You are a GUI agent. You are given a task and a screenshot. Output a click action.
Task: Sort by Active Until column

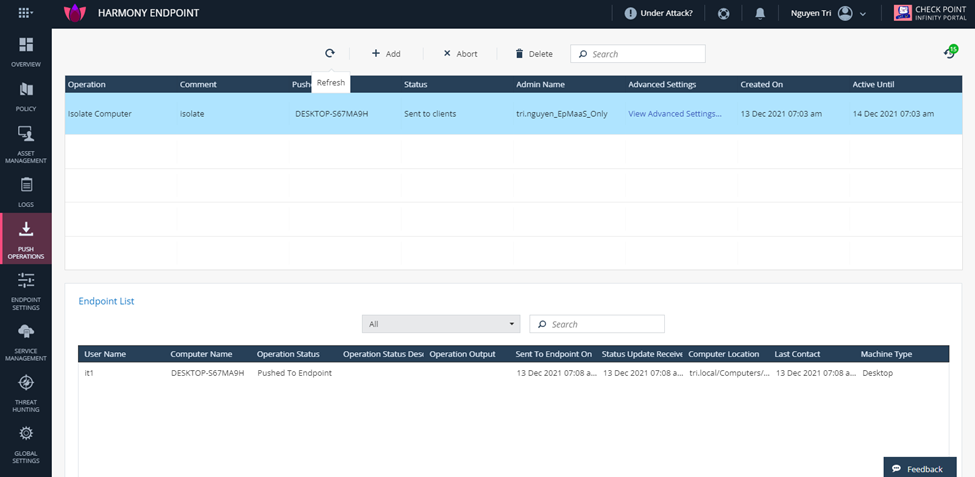tap(874, 85)
